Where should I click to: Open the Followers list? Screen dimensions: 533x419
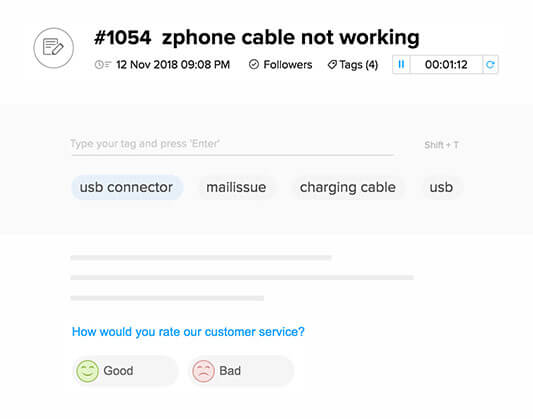tap(280, 64)
